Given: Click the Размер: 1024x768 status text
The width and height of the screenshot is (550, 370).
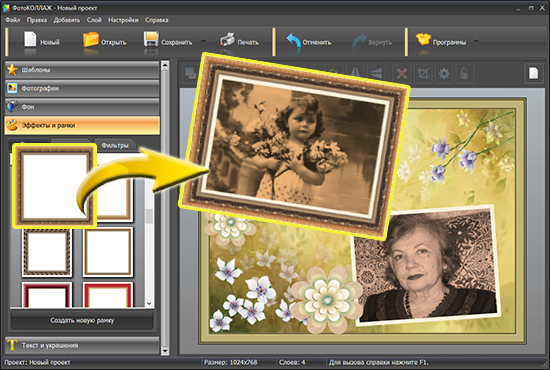Looking at the screenshot, I should (230, 362).
